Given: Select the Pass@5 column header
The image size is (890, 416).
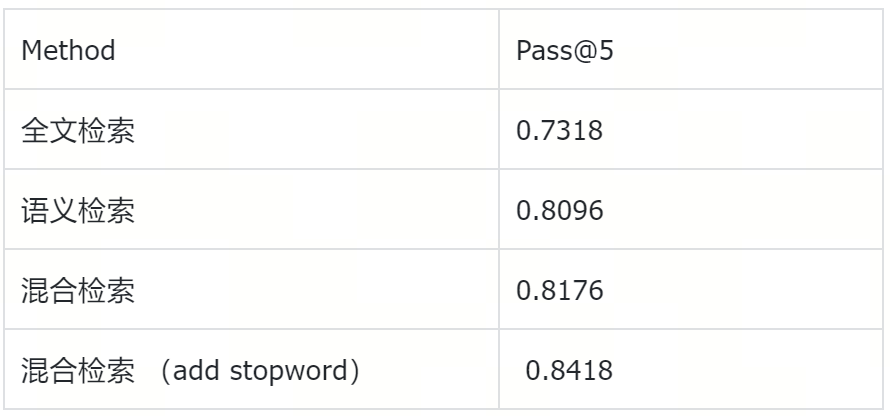Looking at the screenshot, I should [x=691, y=49].
